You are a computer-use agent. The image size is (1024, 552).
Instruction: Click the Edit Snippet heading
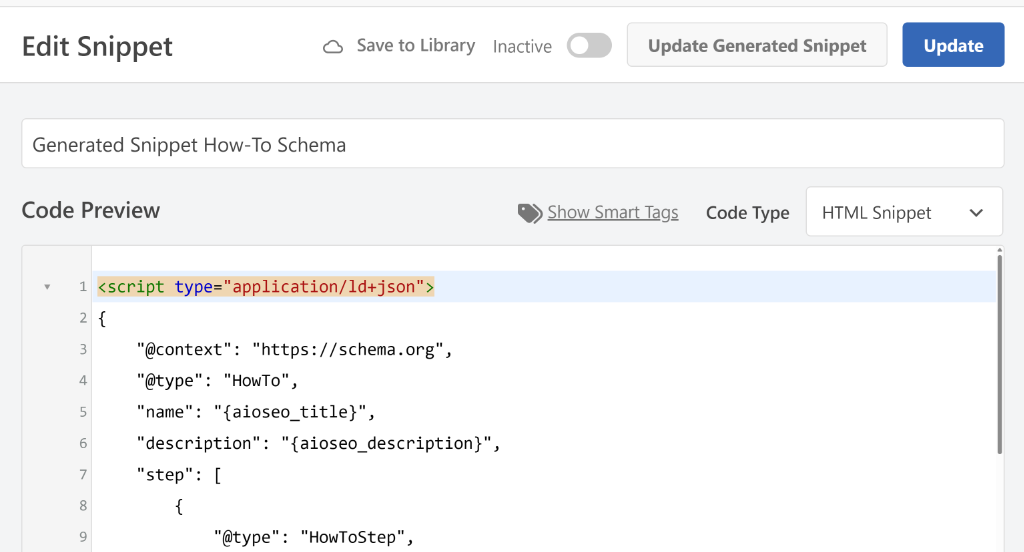click(97, 46)
